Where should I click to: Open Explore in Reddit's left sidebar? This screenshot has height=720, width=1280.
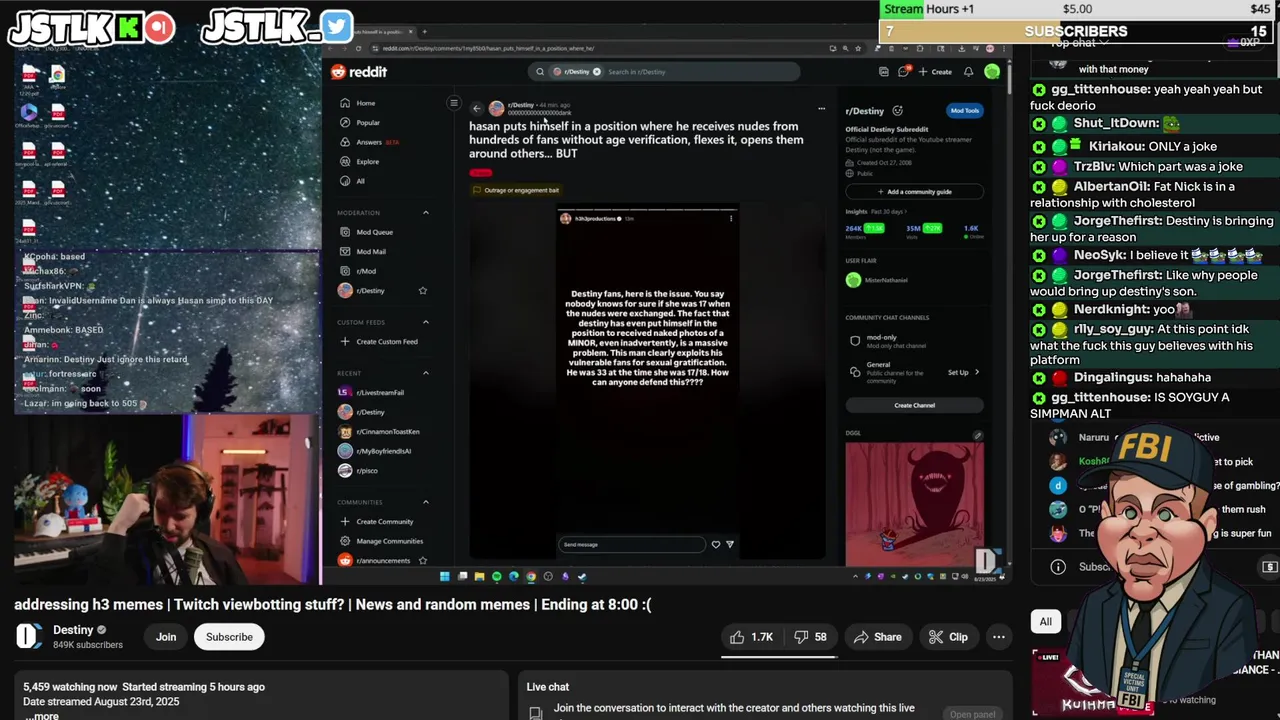tap(359, 161)
